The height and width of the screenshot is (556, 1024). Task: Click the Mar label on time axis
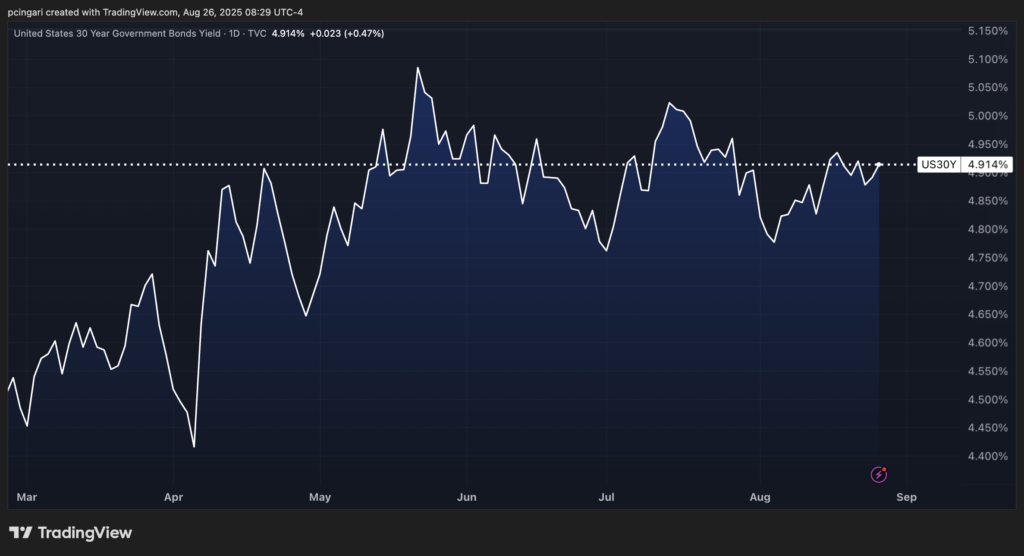(27, 495)
